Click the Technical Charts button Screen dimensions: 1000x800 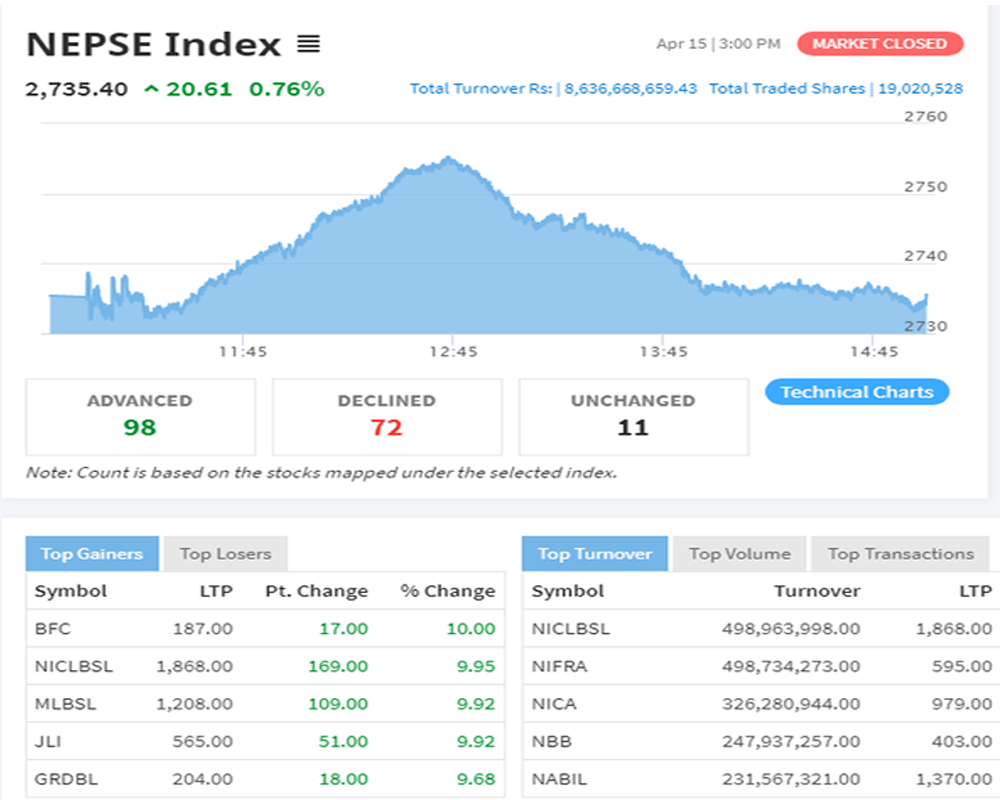(856, 392)
